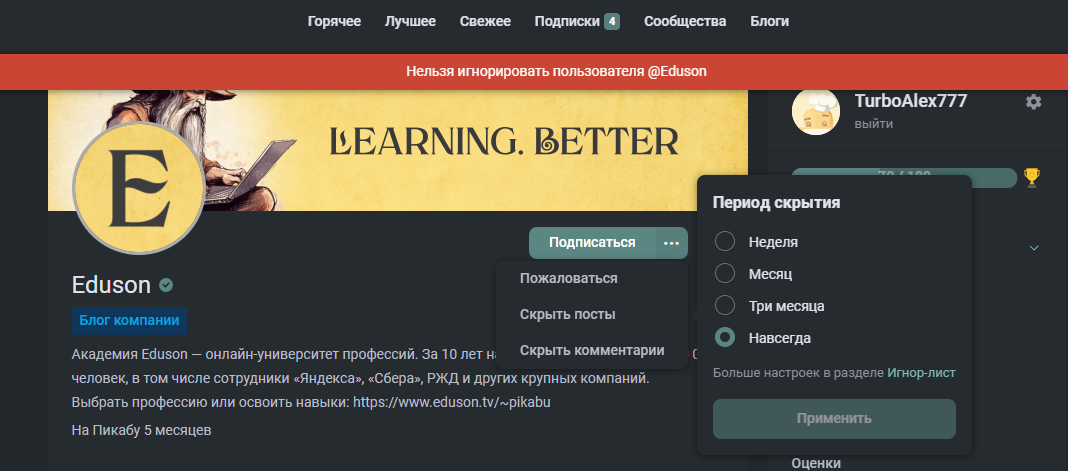This screenshot has height=471, width=1068.
Task: Select the Неделя hiding period
Action: (725, 241)
